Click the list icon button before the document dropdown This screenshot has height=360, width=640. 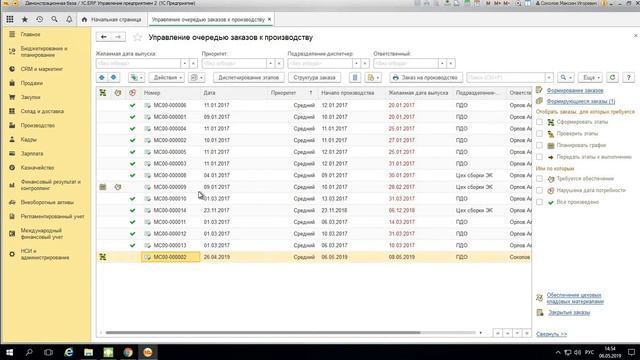(355, 78)
